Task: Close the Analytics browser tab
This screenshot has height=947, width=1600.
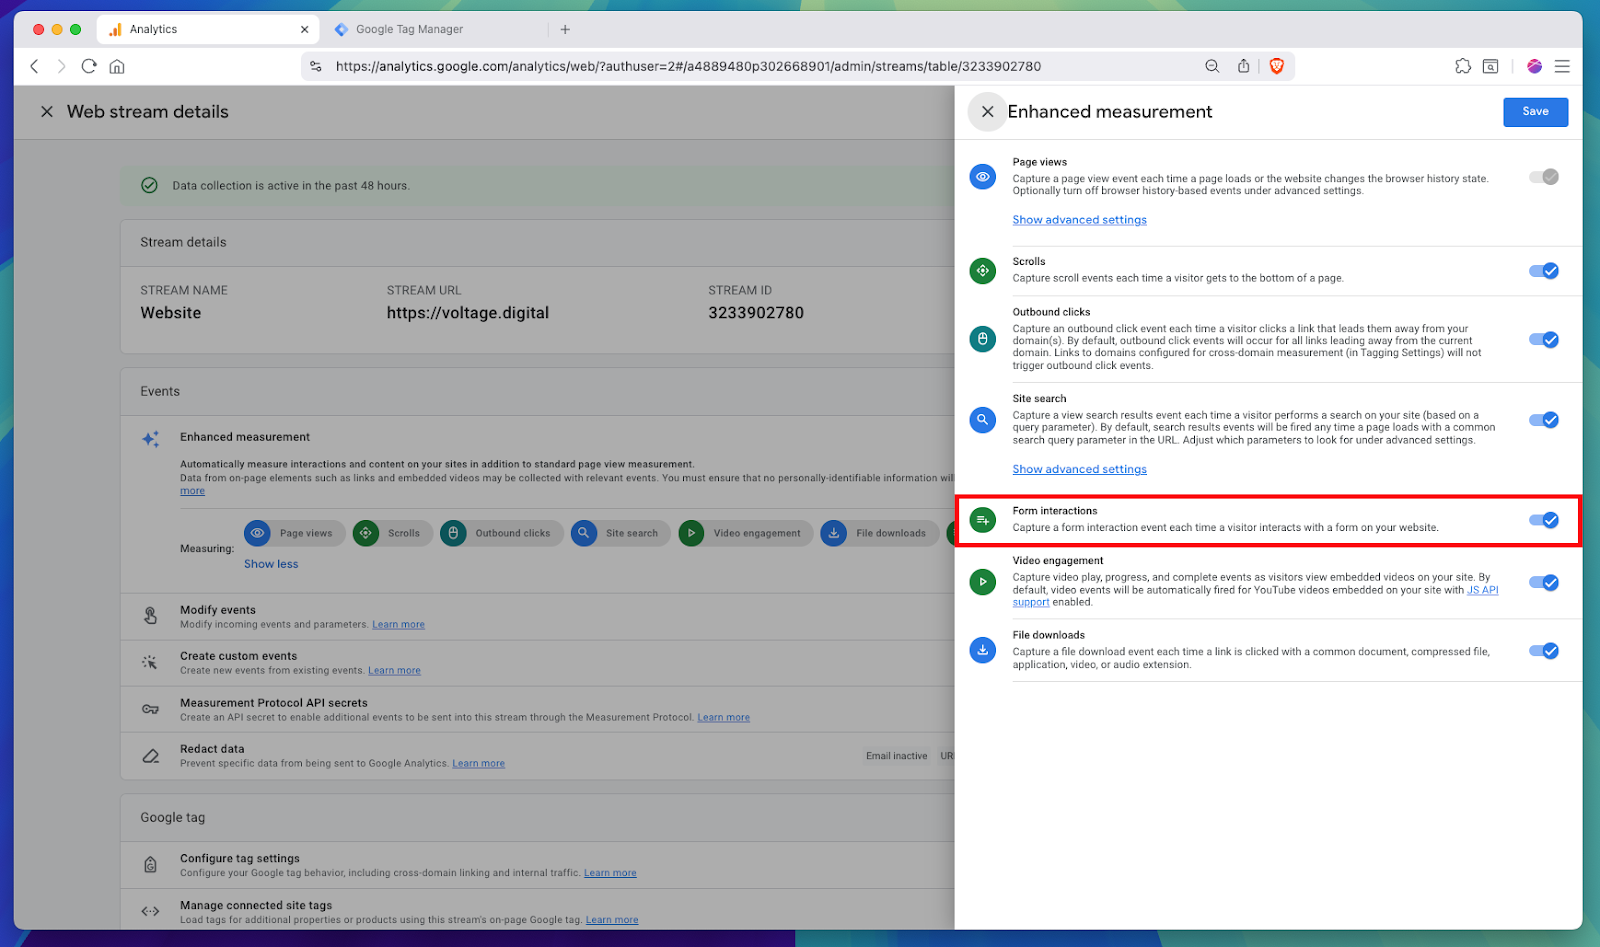Action: (305, 30)
